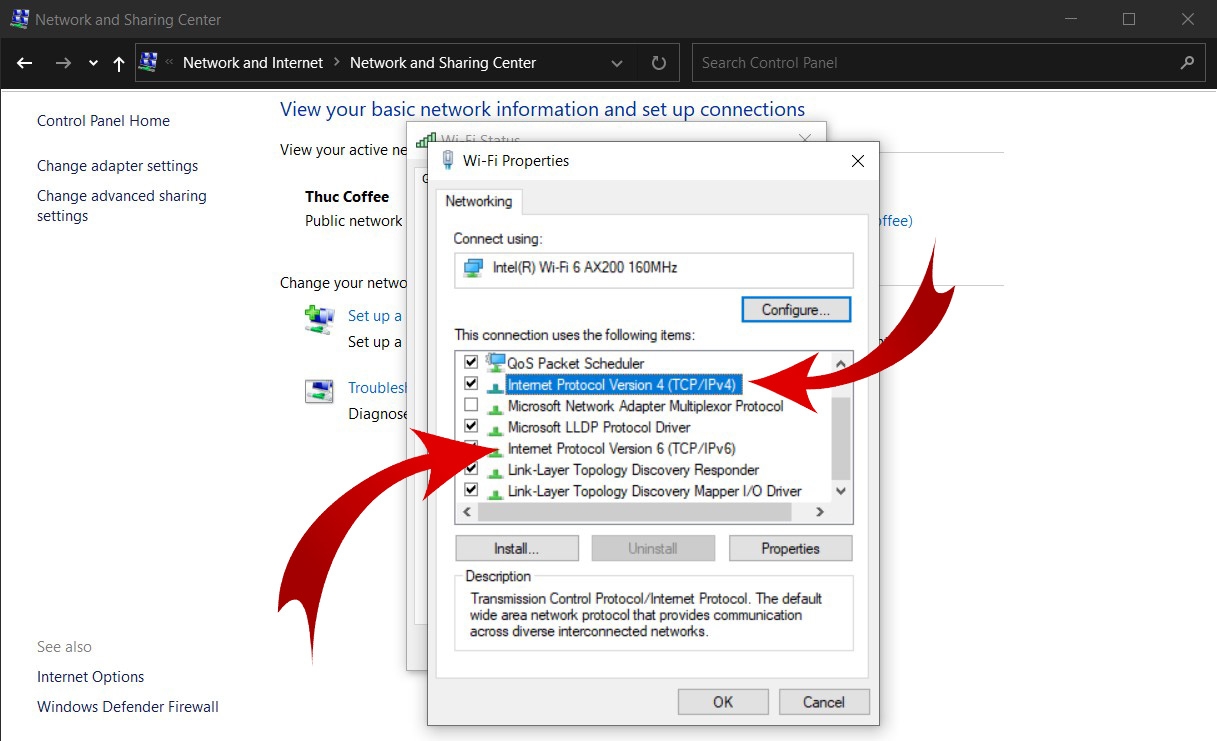
Task: Open Windows Defender Firewall link
Action: coord(127,707)
